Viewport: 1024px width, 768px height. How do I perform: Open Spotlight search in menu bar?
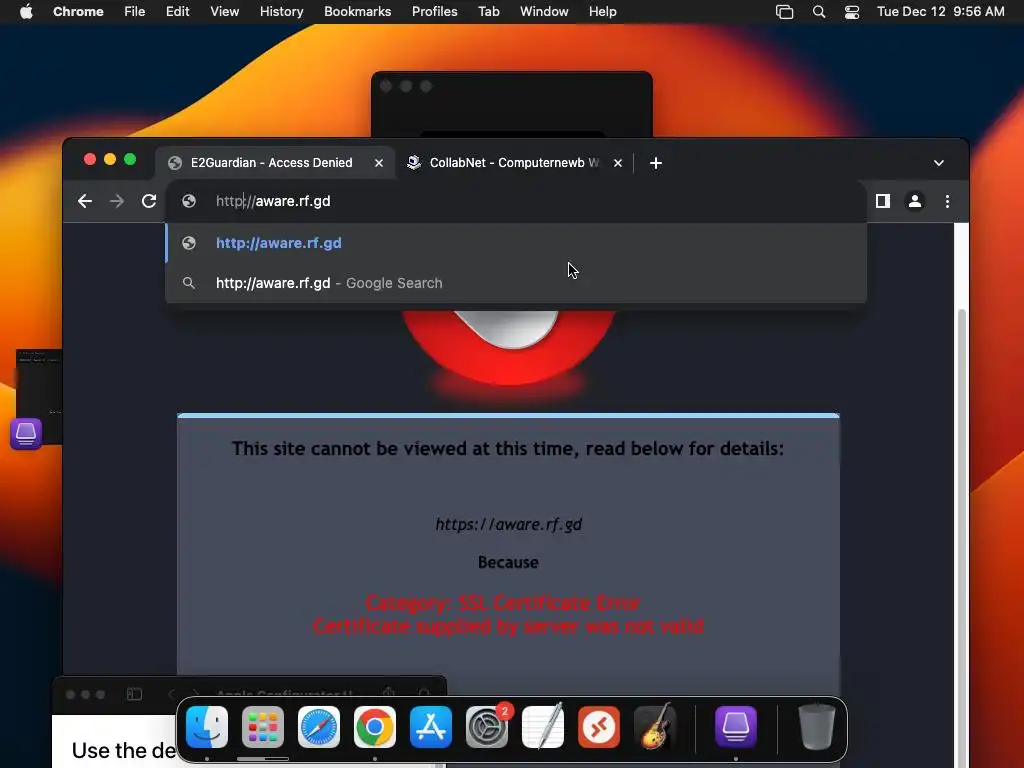[819, 12]
